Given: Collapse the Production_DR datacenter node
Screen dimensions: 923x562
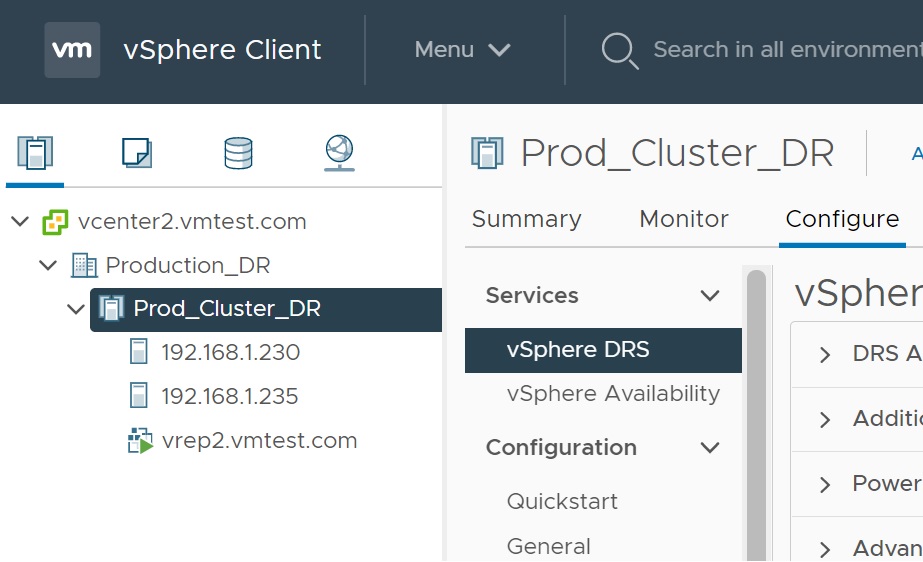Looking at the screenshot, I should click(48, 265).
